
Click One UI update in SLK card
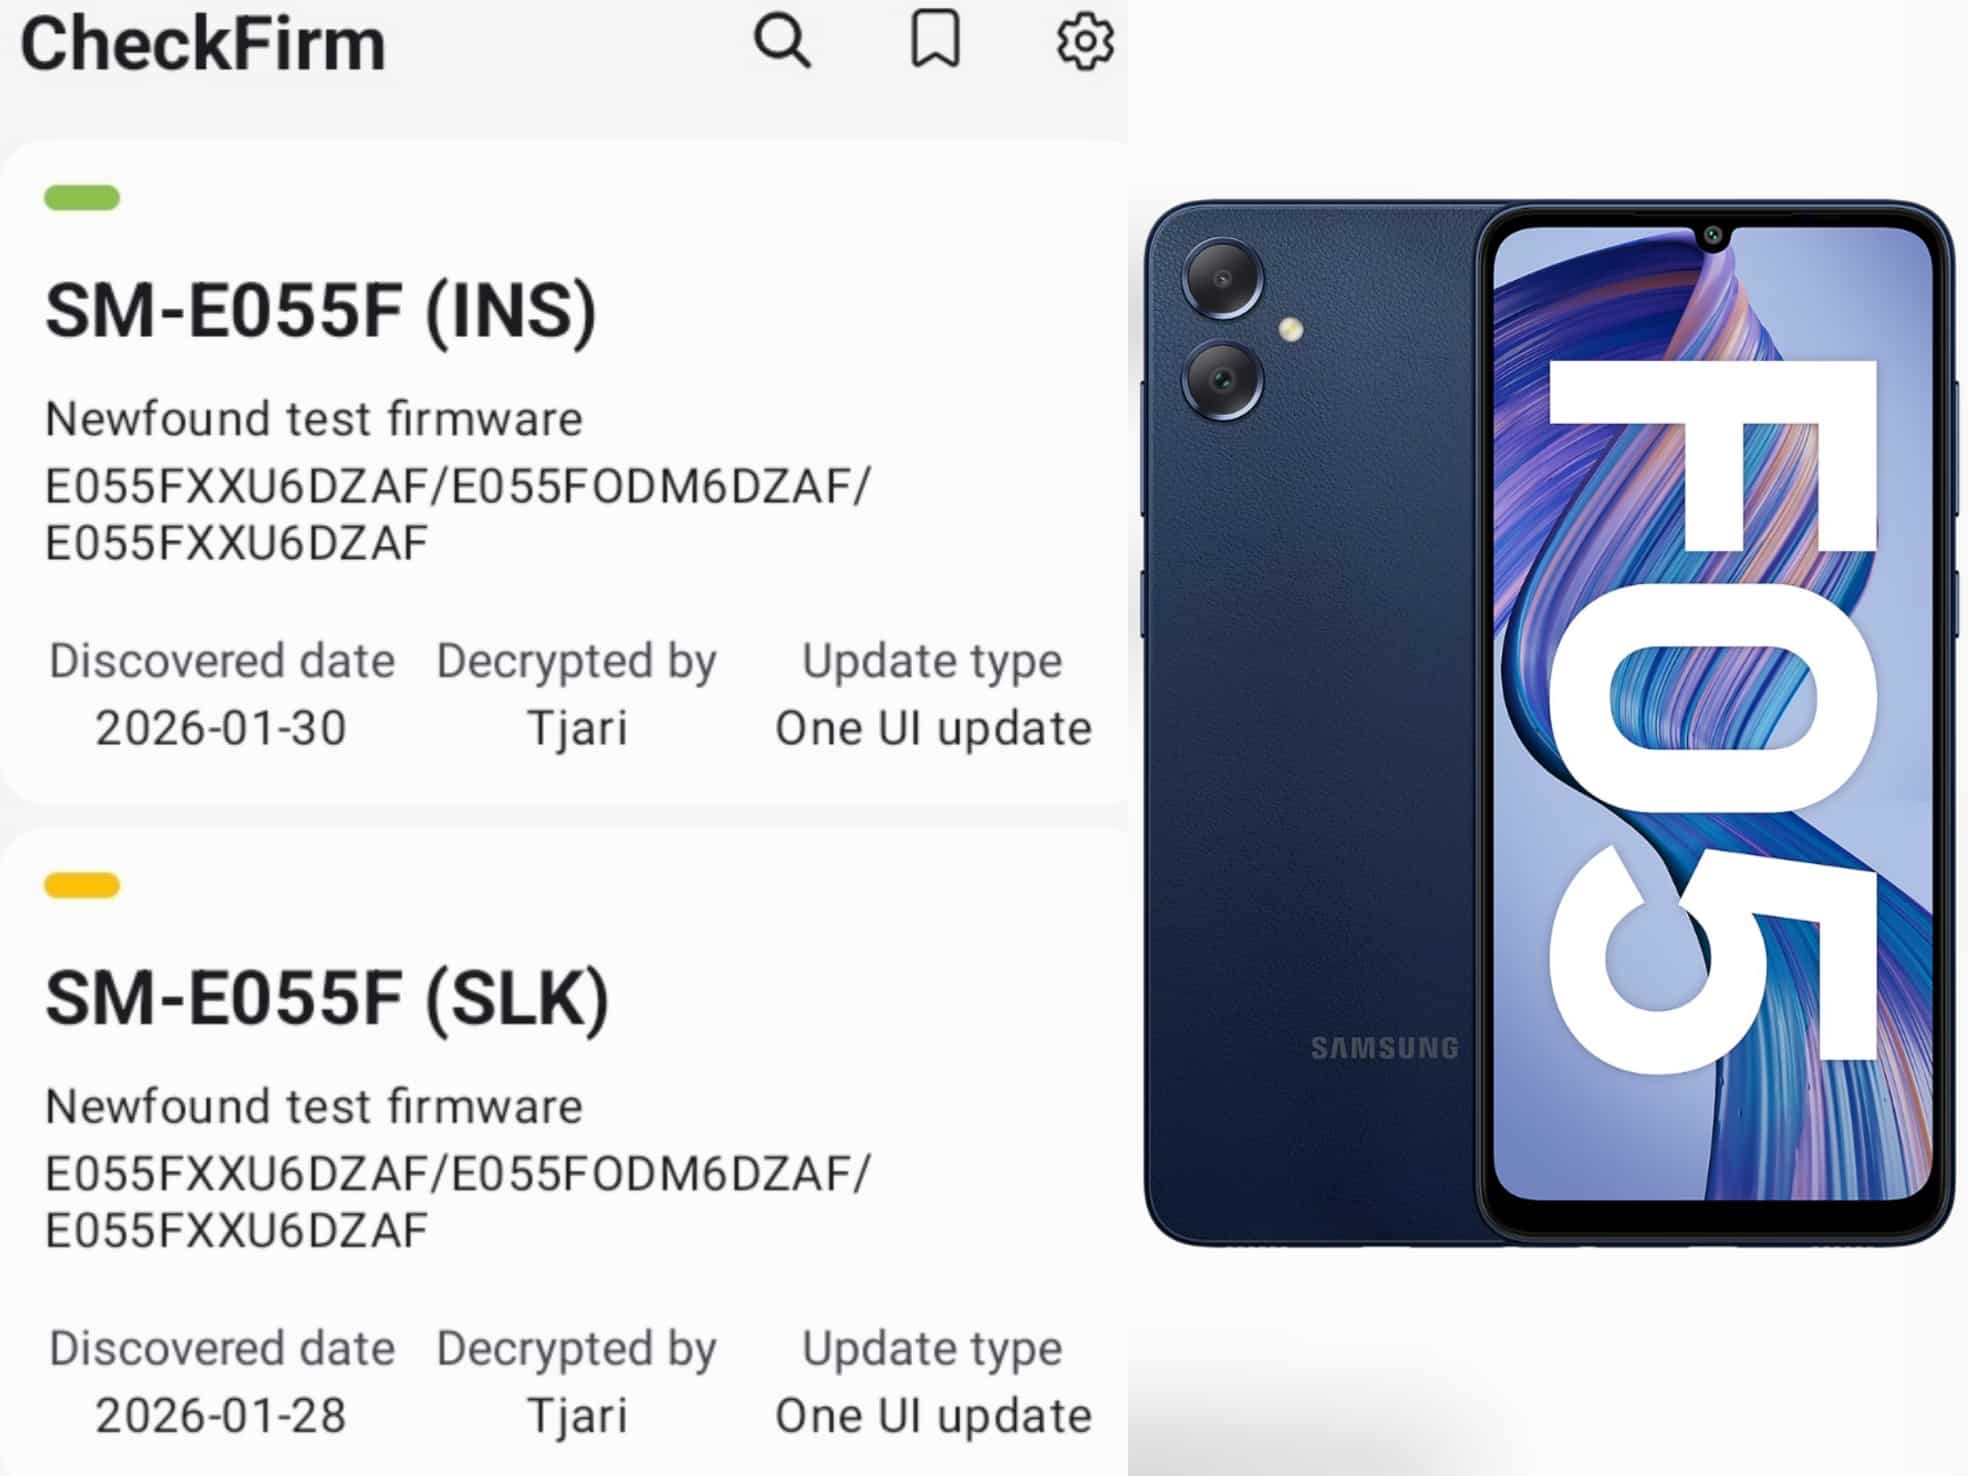tap(933, 1415)
